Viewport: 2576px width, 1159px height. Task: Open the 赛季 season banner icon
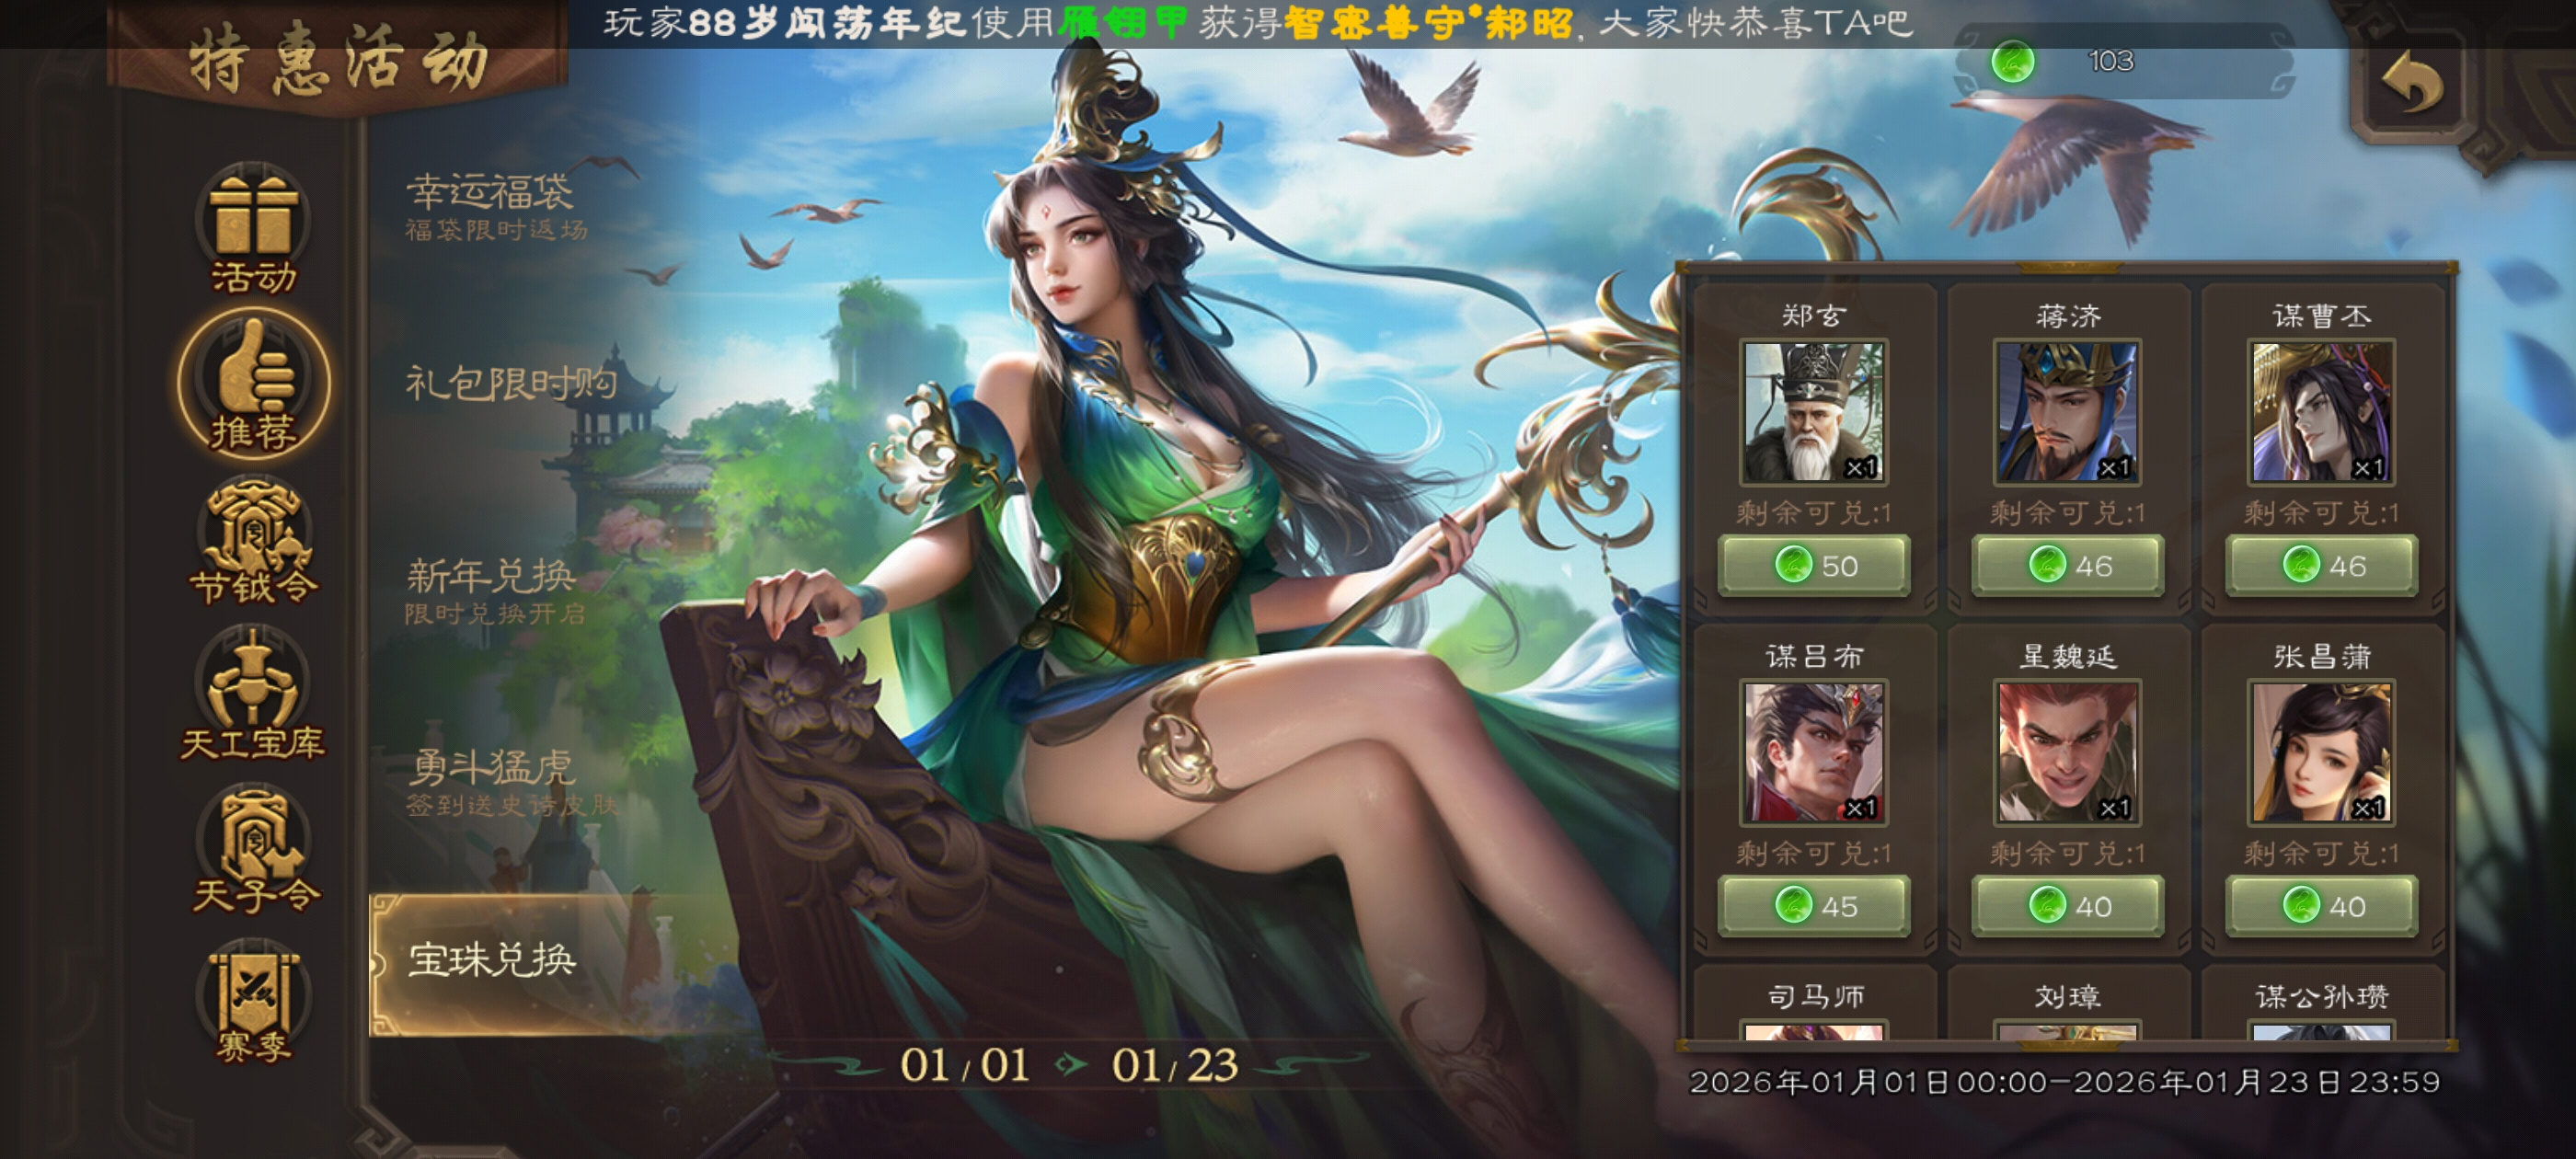[x=253, y=1002]
